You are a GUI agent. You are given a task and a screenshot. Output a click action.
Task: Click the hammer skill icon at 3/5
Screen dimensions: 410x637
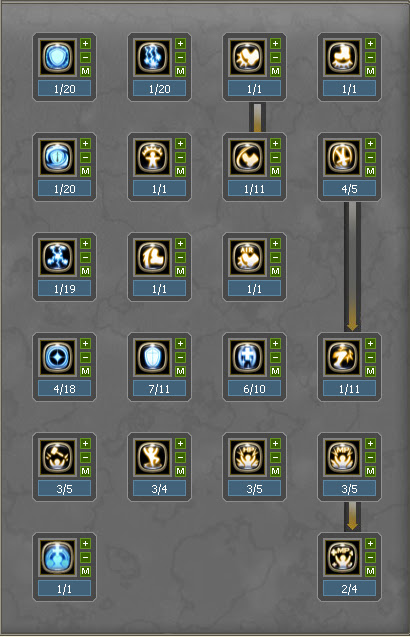tap(57, 457)
